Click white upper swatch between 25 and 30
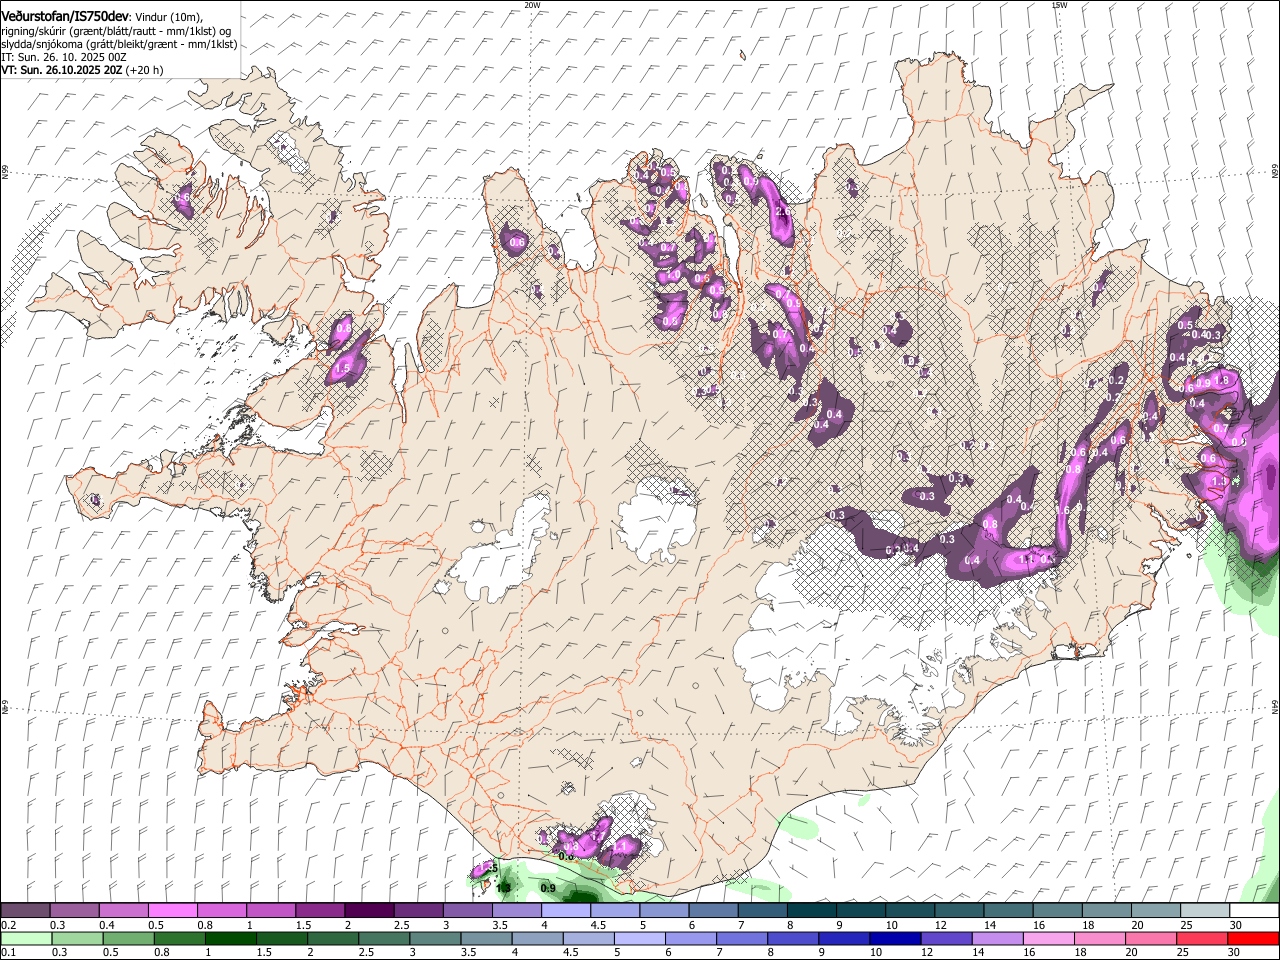Viewport: 1280px width, 960px height. point(1204,910)
